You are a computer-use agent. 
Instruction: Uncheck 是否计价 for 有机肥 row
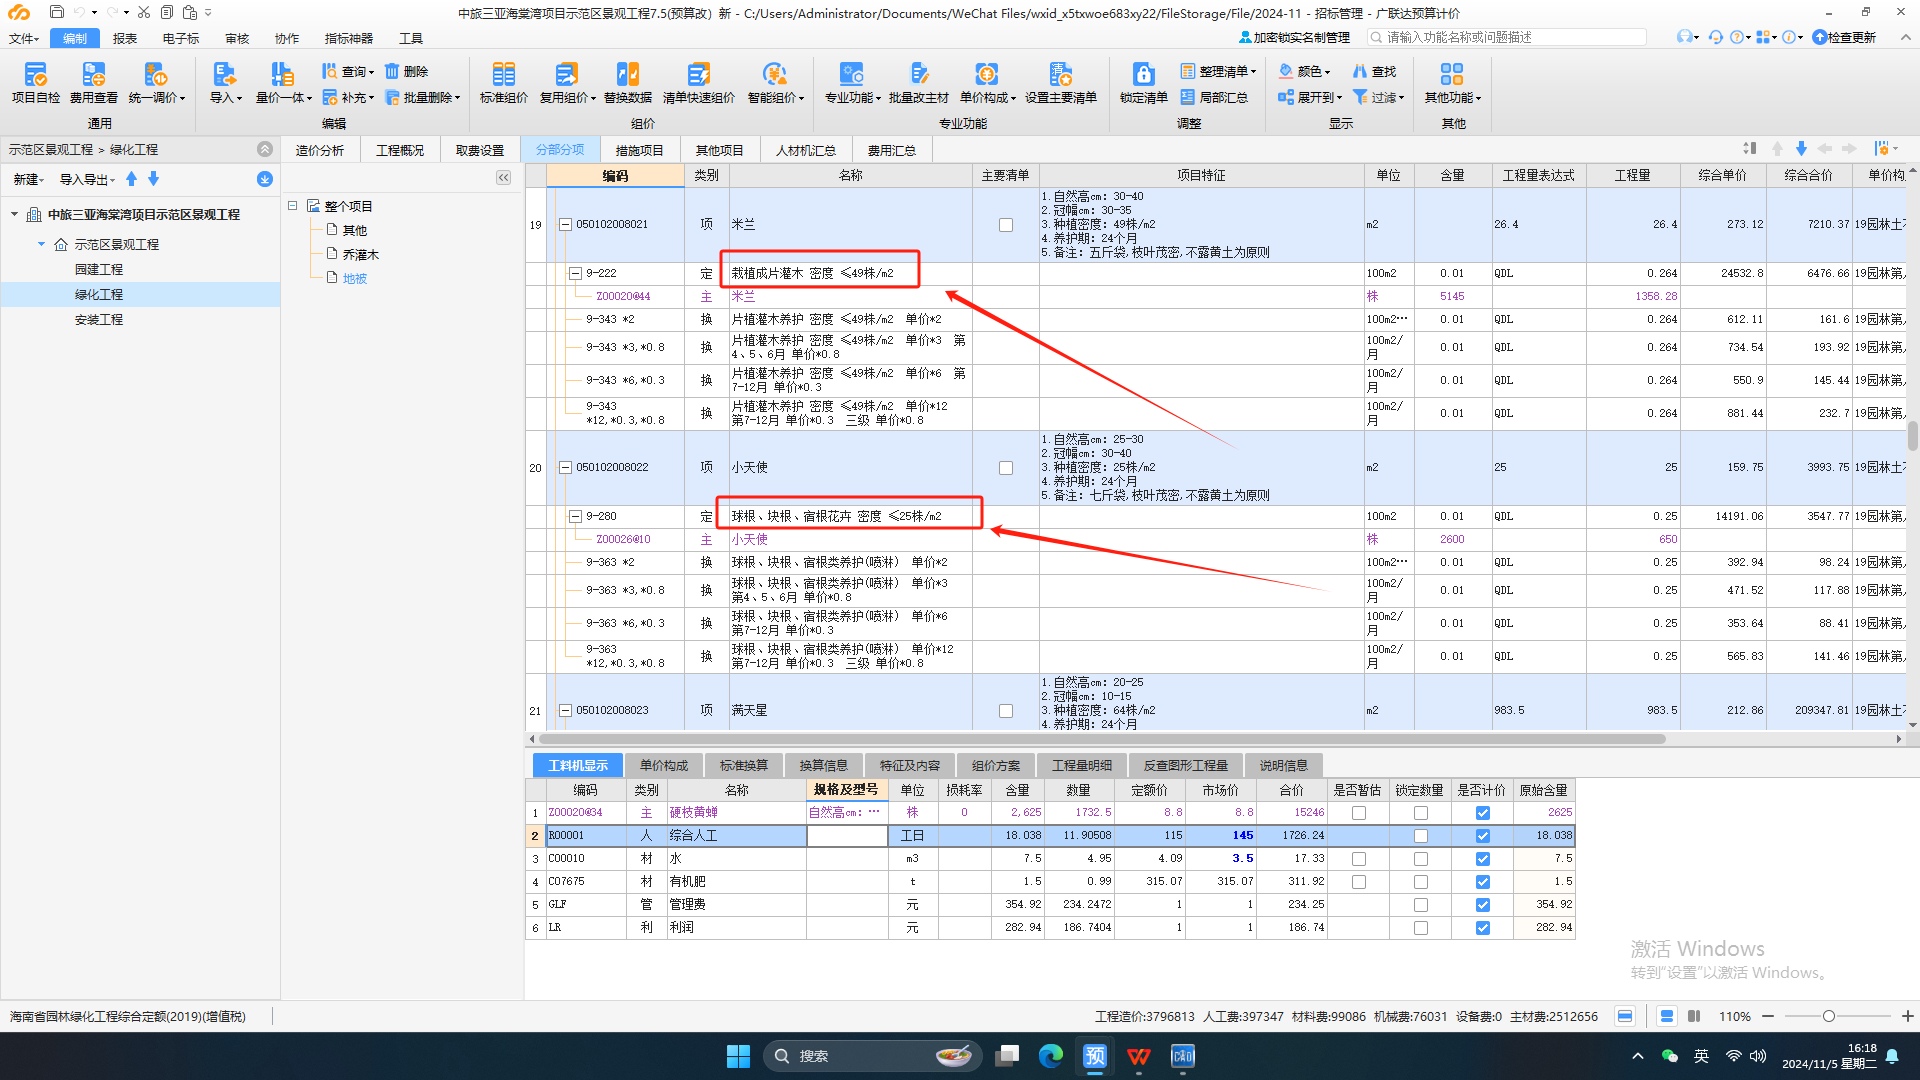[1482, 882]
